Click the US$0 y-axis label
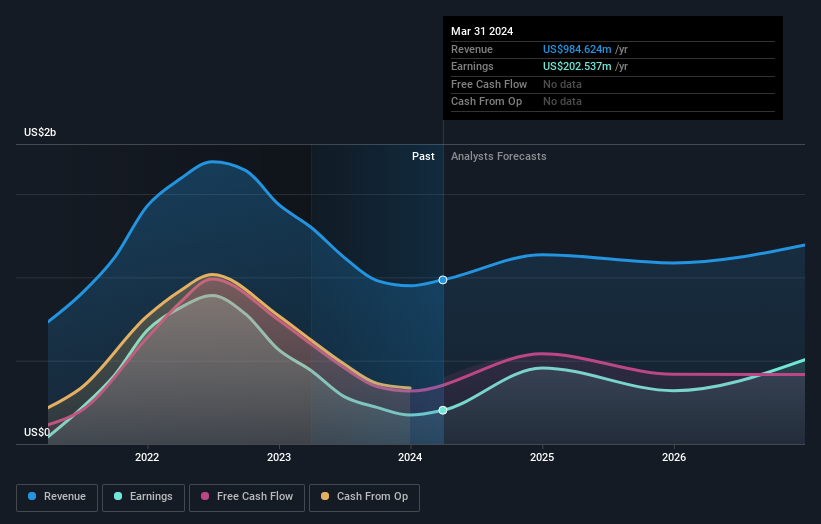The height and width of the screenshot is (524, 821). [x=37, y=432]
